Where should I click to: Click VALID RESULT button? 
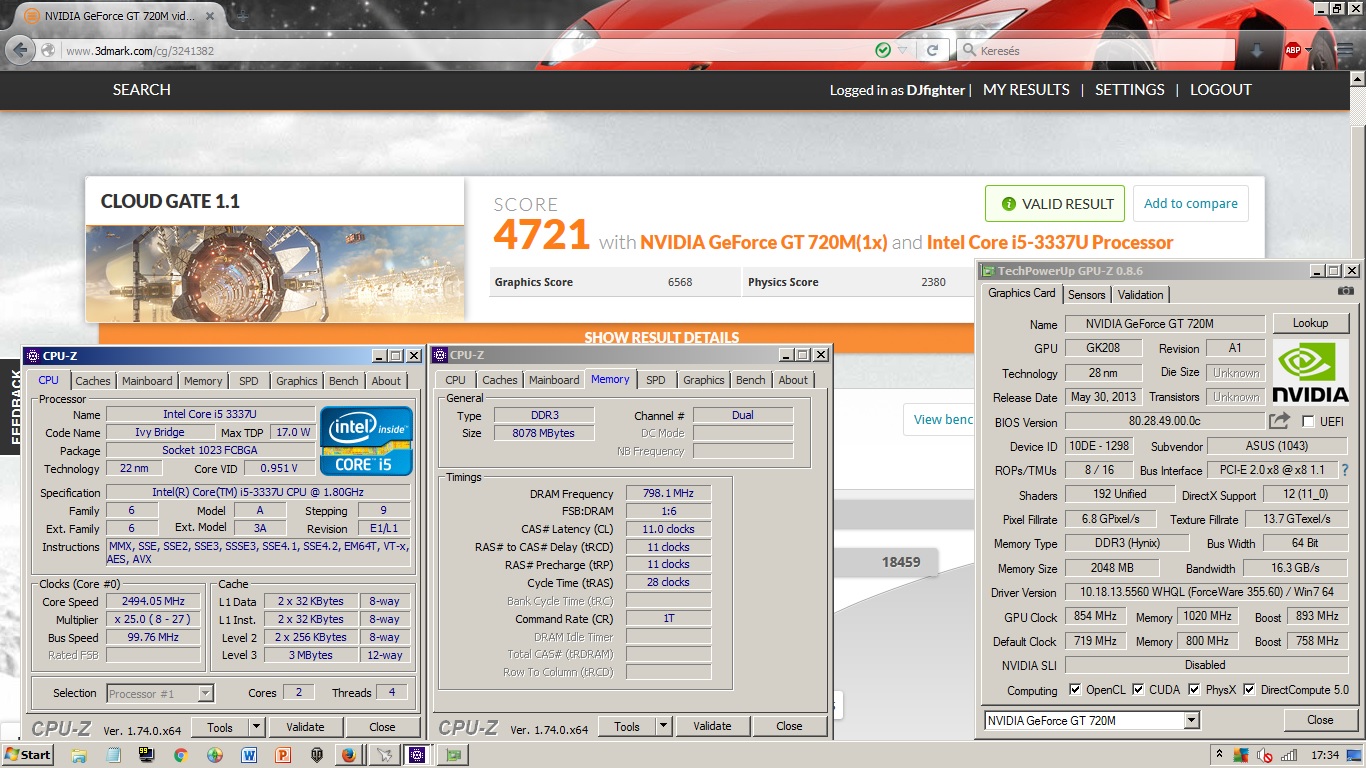1055,204
